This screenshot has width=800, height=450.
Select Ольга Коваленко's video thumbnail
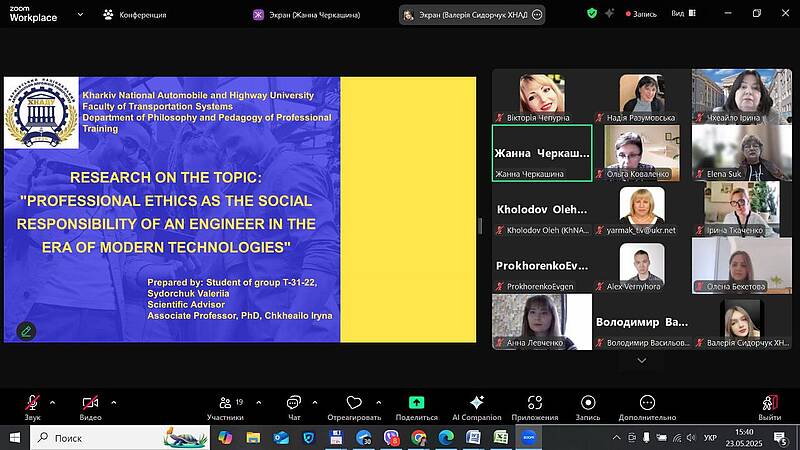(x=642, y=152)
